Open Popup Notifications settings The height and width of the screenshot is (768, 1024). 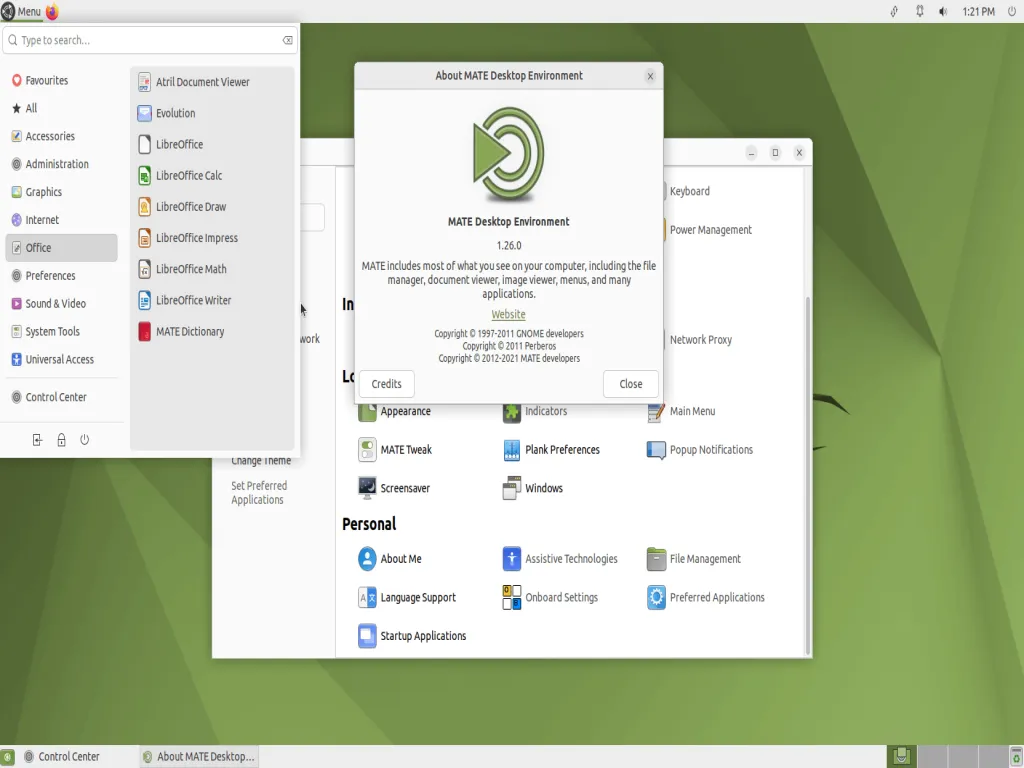tap(699, 449)
